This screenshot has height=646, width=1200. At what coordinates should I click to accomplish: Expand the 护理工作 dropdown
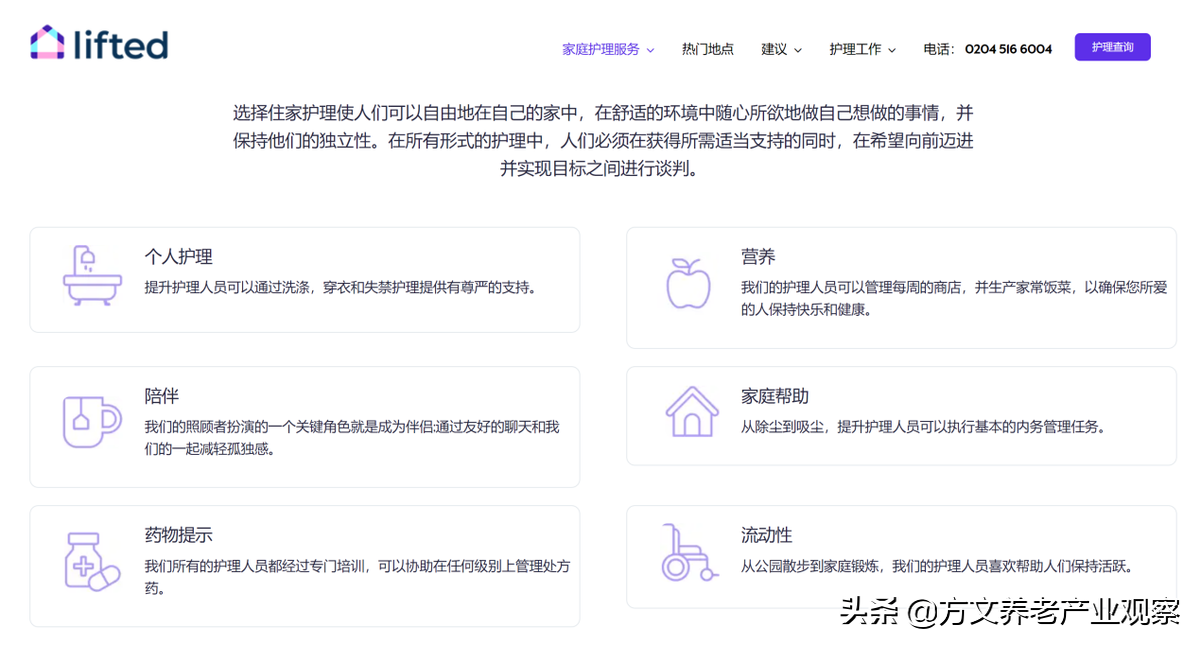855,48
